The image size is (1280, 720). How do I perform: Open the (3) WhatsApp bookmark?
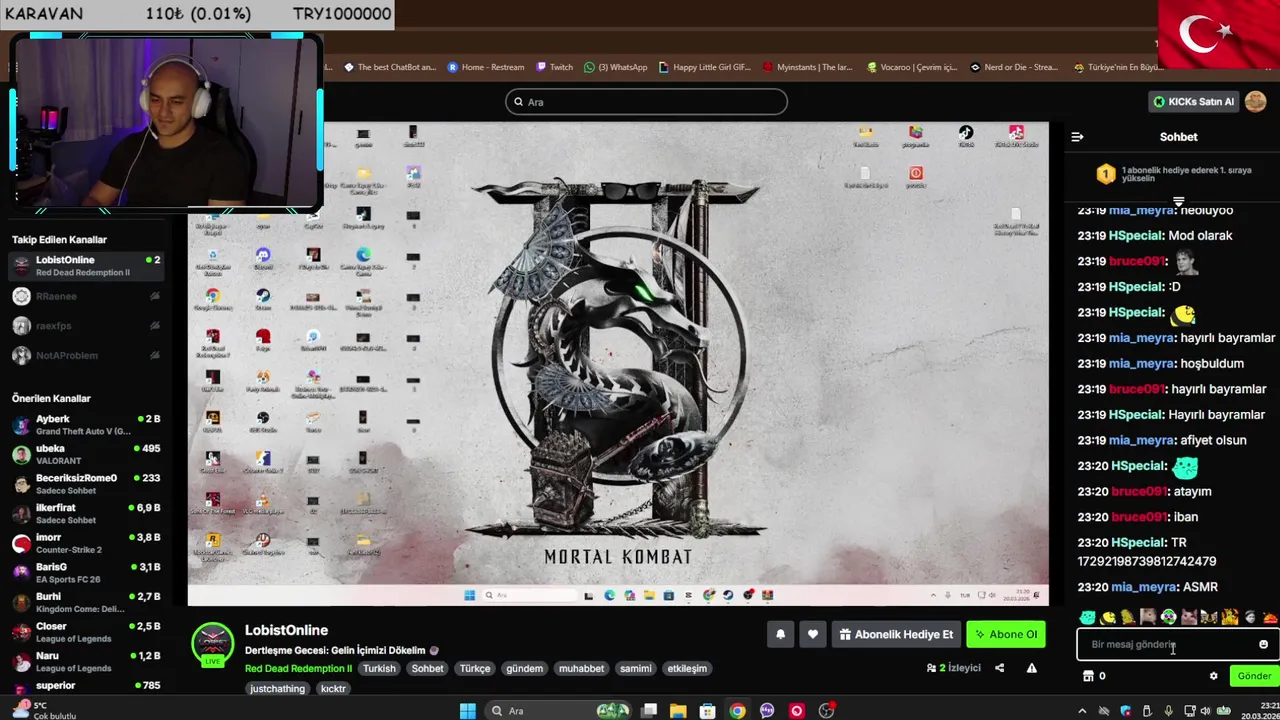(616, 67)
